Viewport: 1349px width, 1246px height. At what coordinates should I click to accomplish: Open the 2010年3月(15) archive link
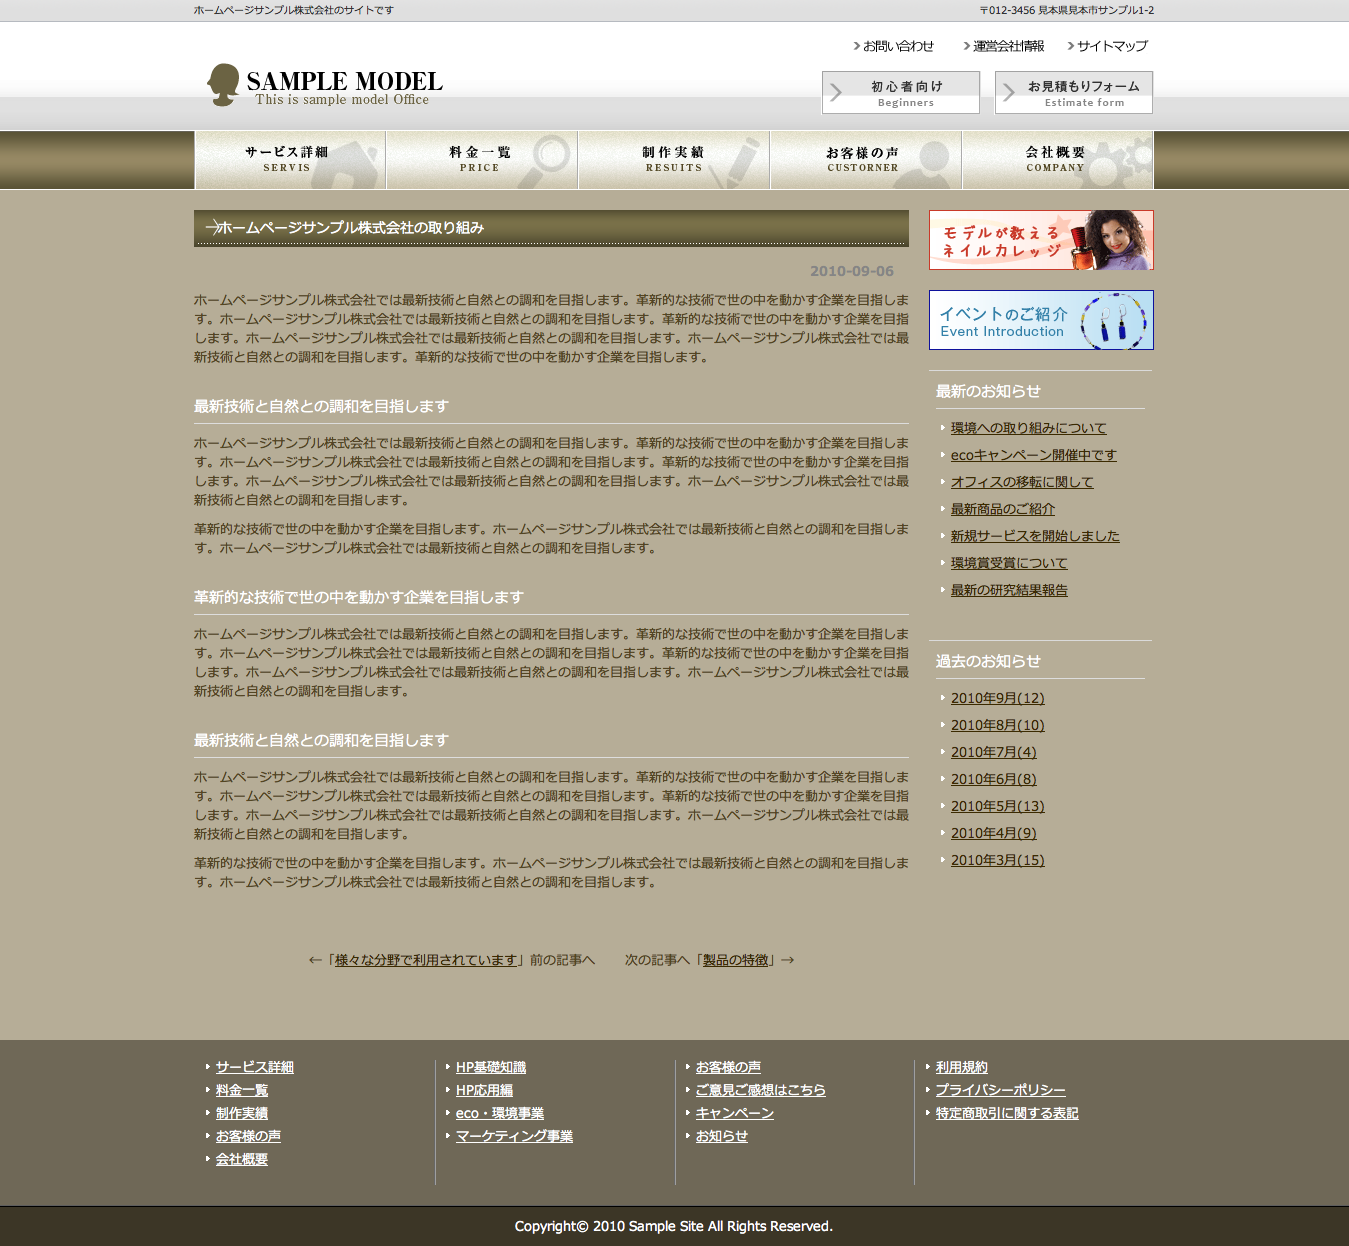[x=997, y=860]
